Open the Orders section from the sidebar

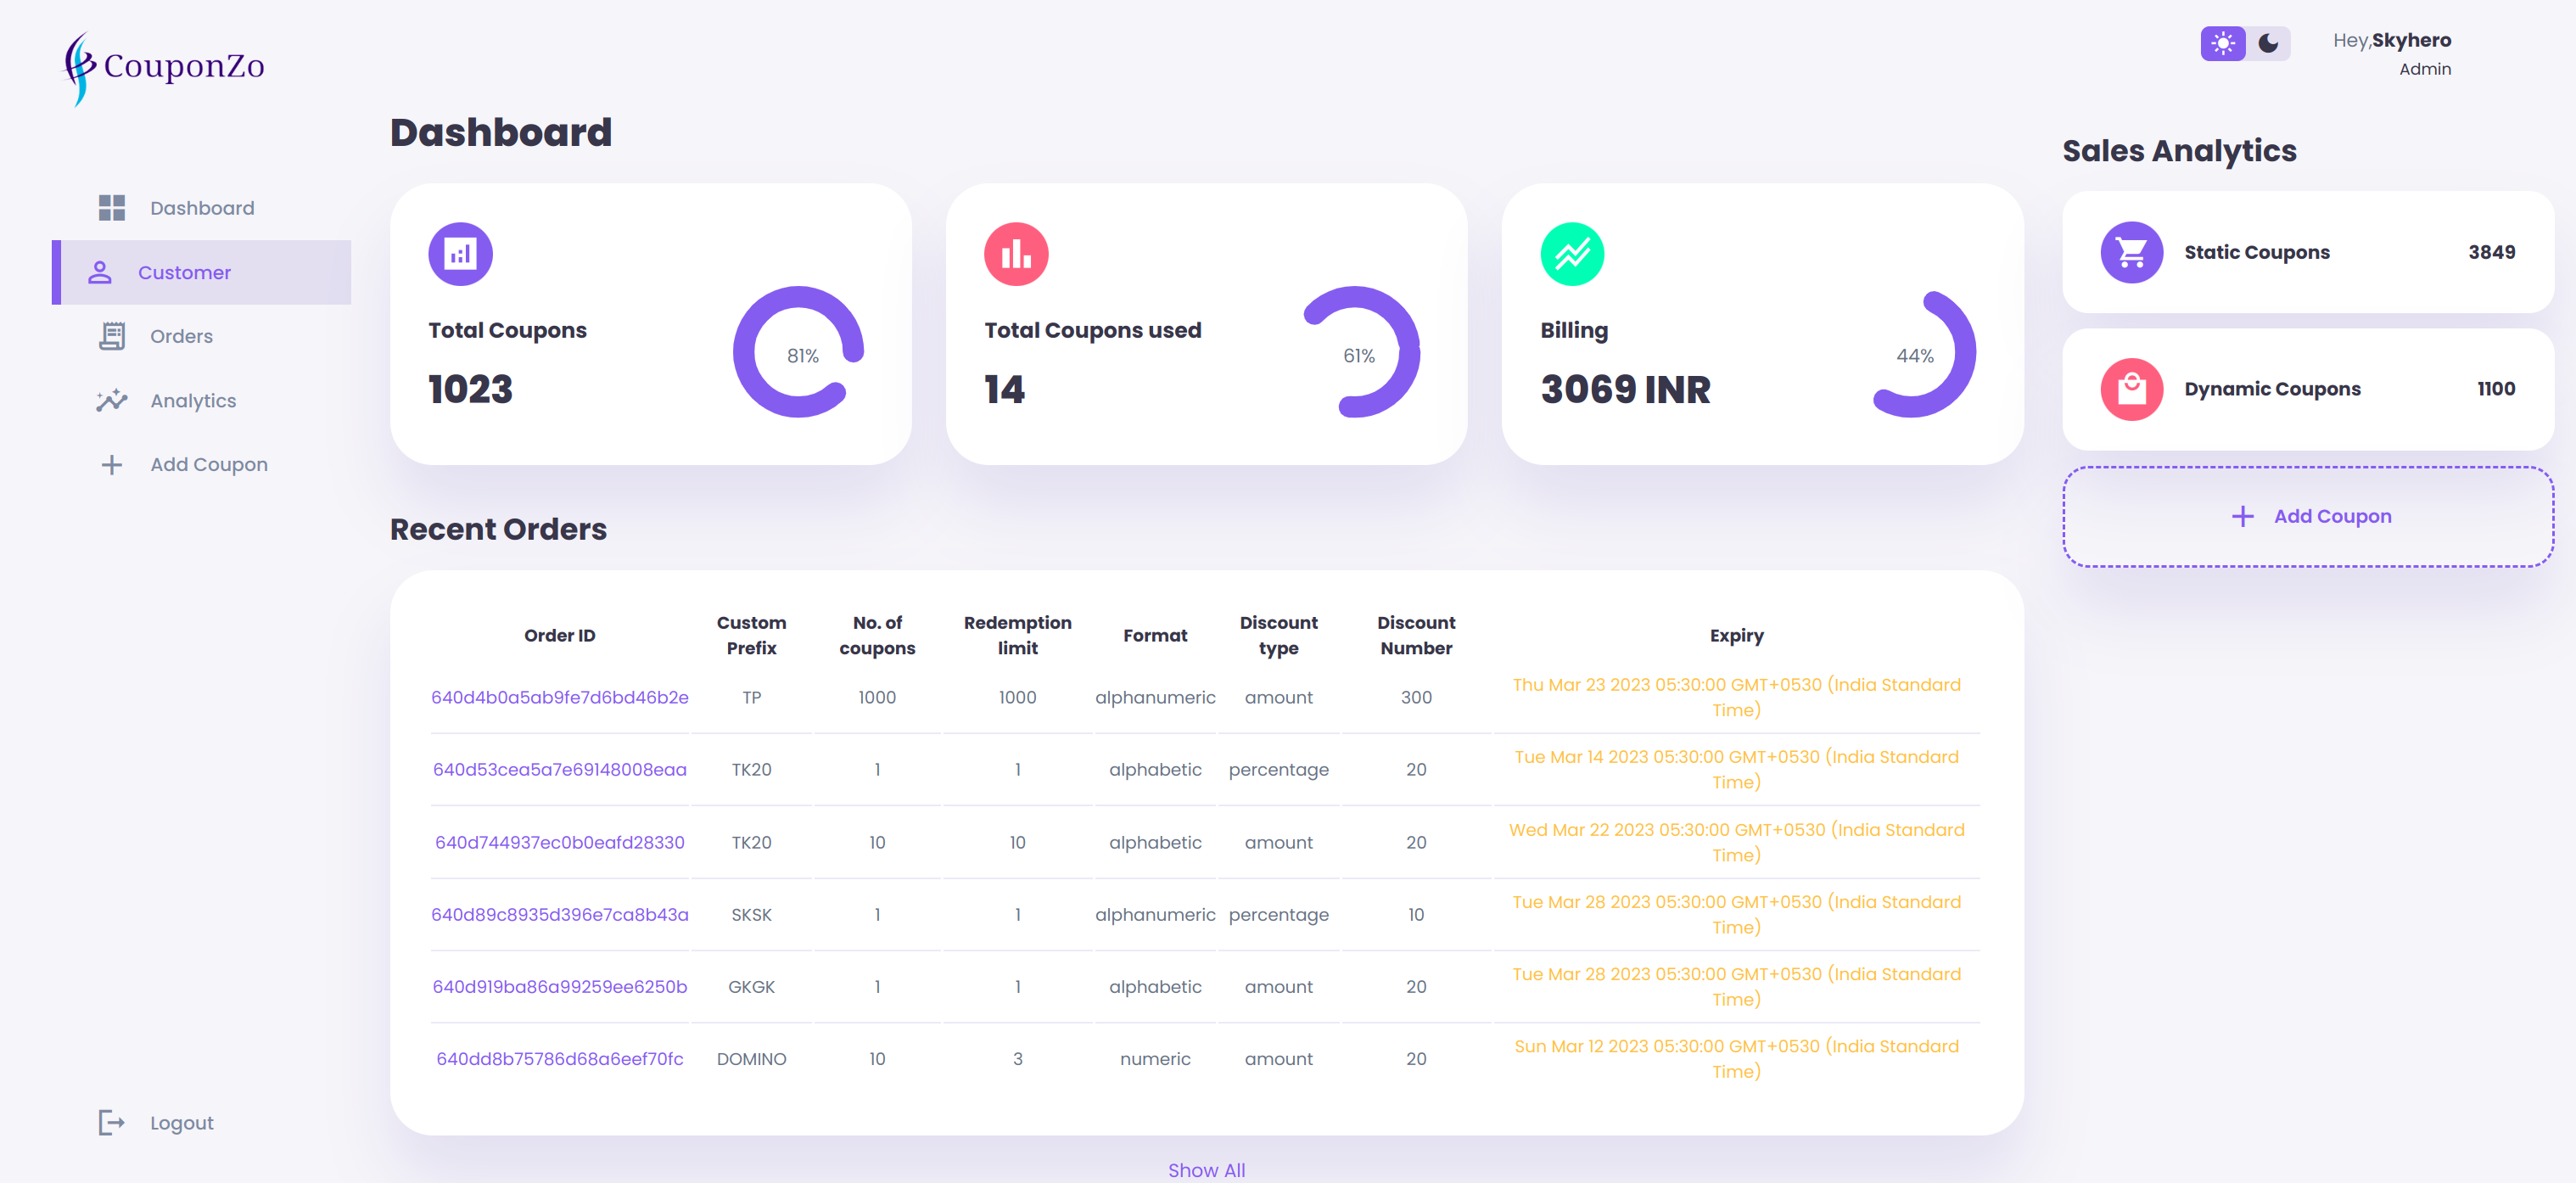tap(181, 335)
